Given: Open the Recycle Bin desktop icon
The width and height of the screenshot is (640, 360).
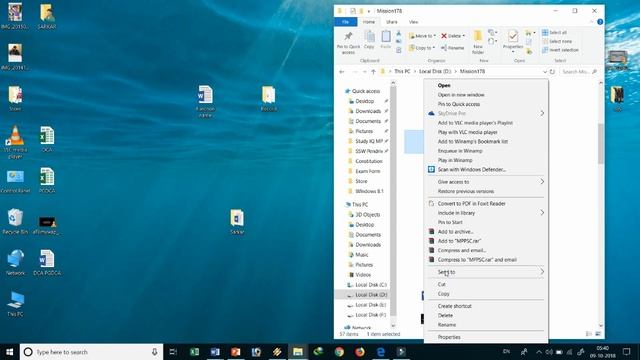Looking at the screenshot, I should click(15, 222).
